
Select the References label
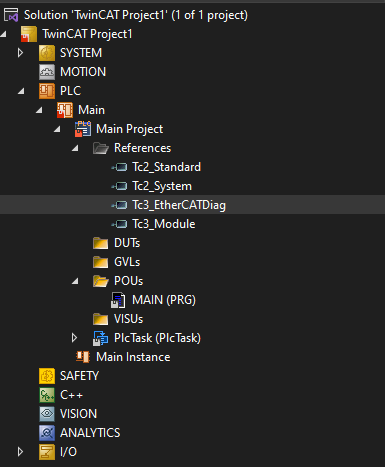[143, 148]
